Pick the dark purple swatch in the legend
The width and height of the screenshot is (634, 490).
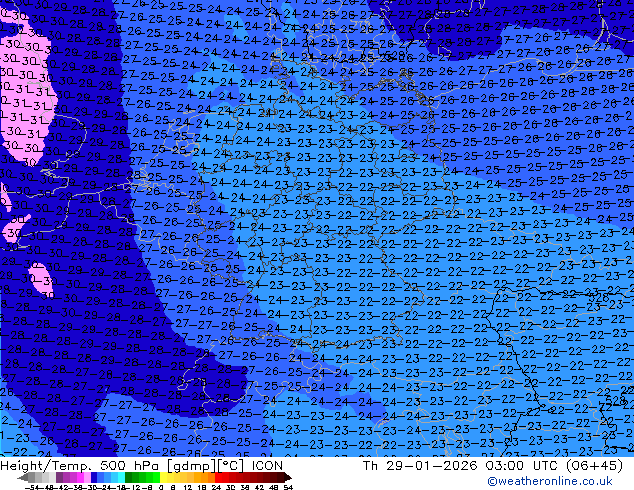59,477
